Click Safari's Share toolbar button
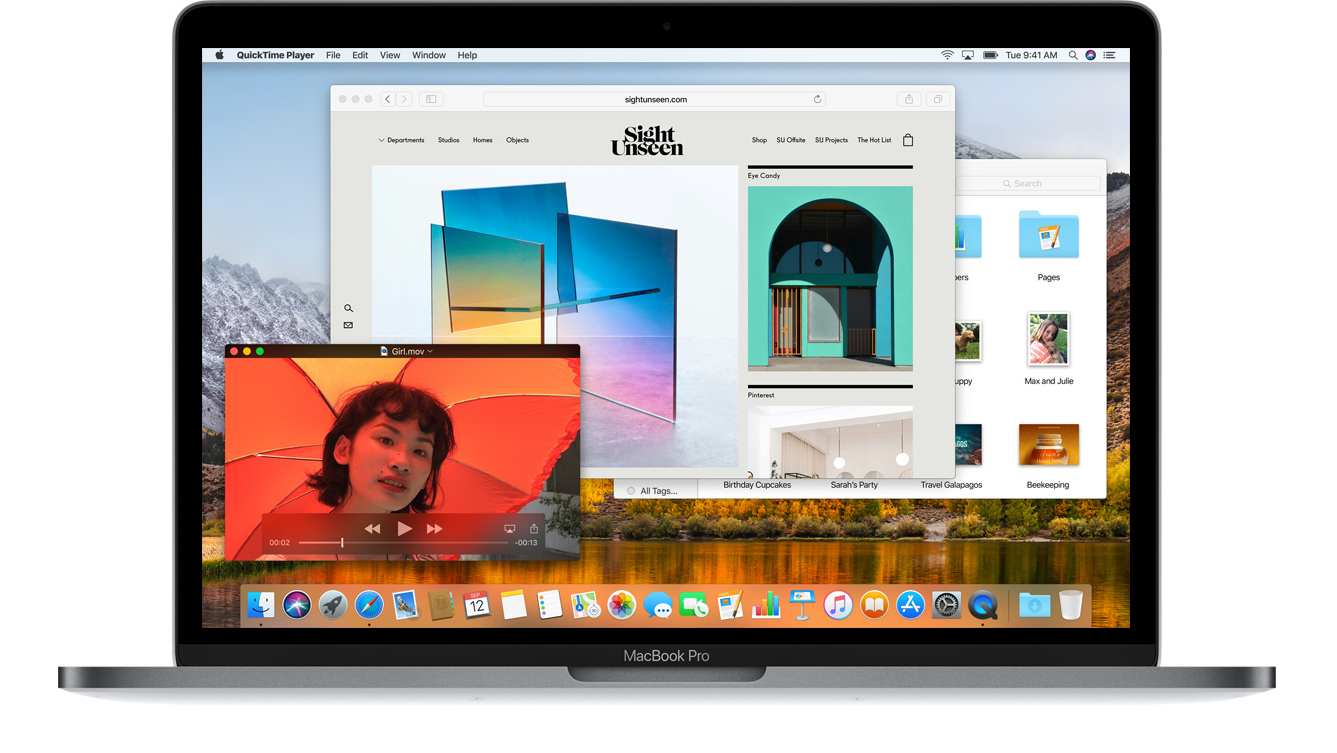This screenshot has height=753, width=1337. 909,99
